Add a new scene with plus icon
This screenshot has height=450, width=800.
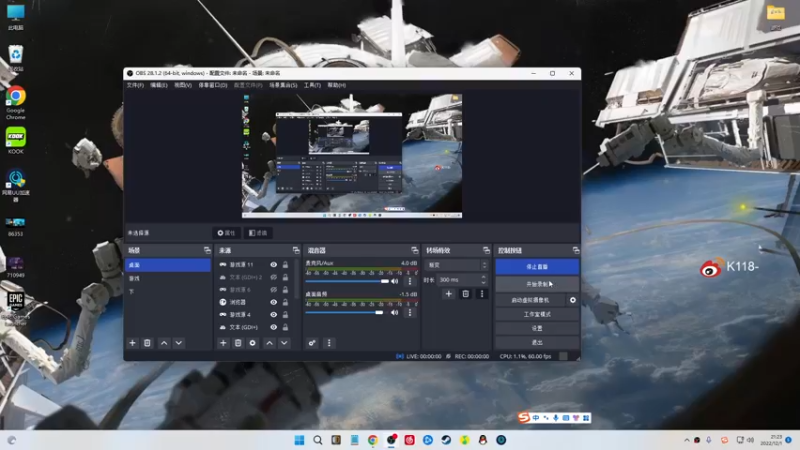tap(133, 343)
